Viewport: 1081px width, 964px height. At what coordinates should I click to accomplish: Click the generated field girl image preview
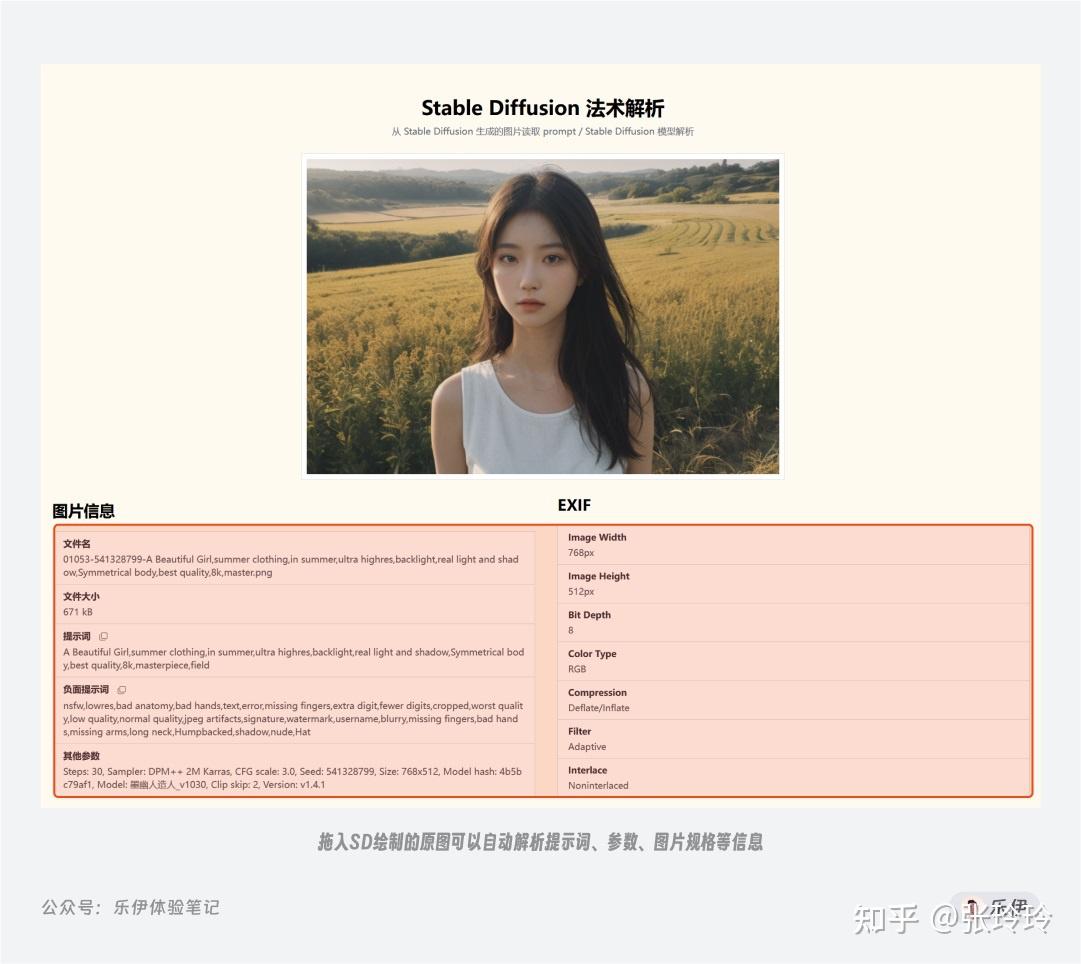[540, 315]
